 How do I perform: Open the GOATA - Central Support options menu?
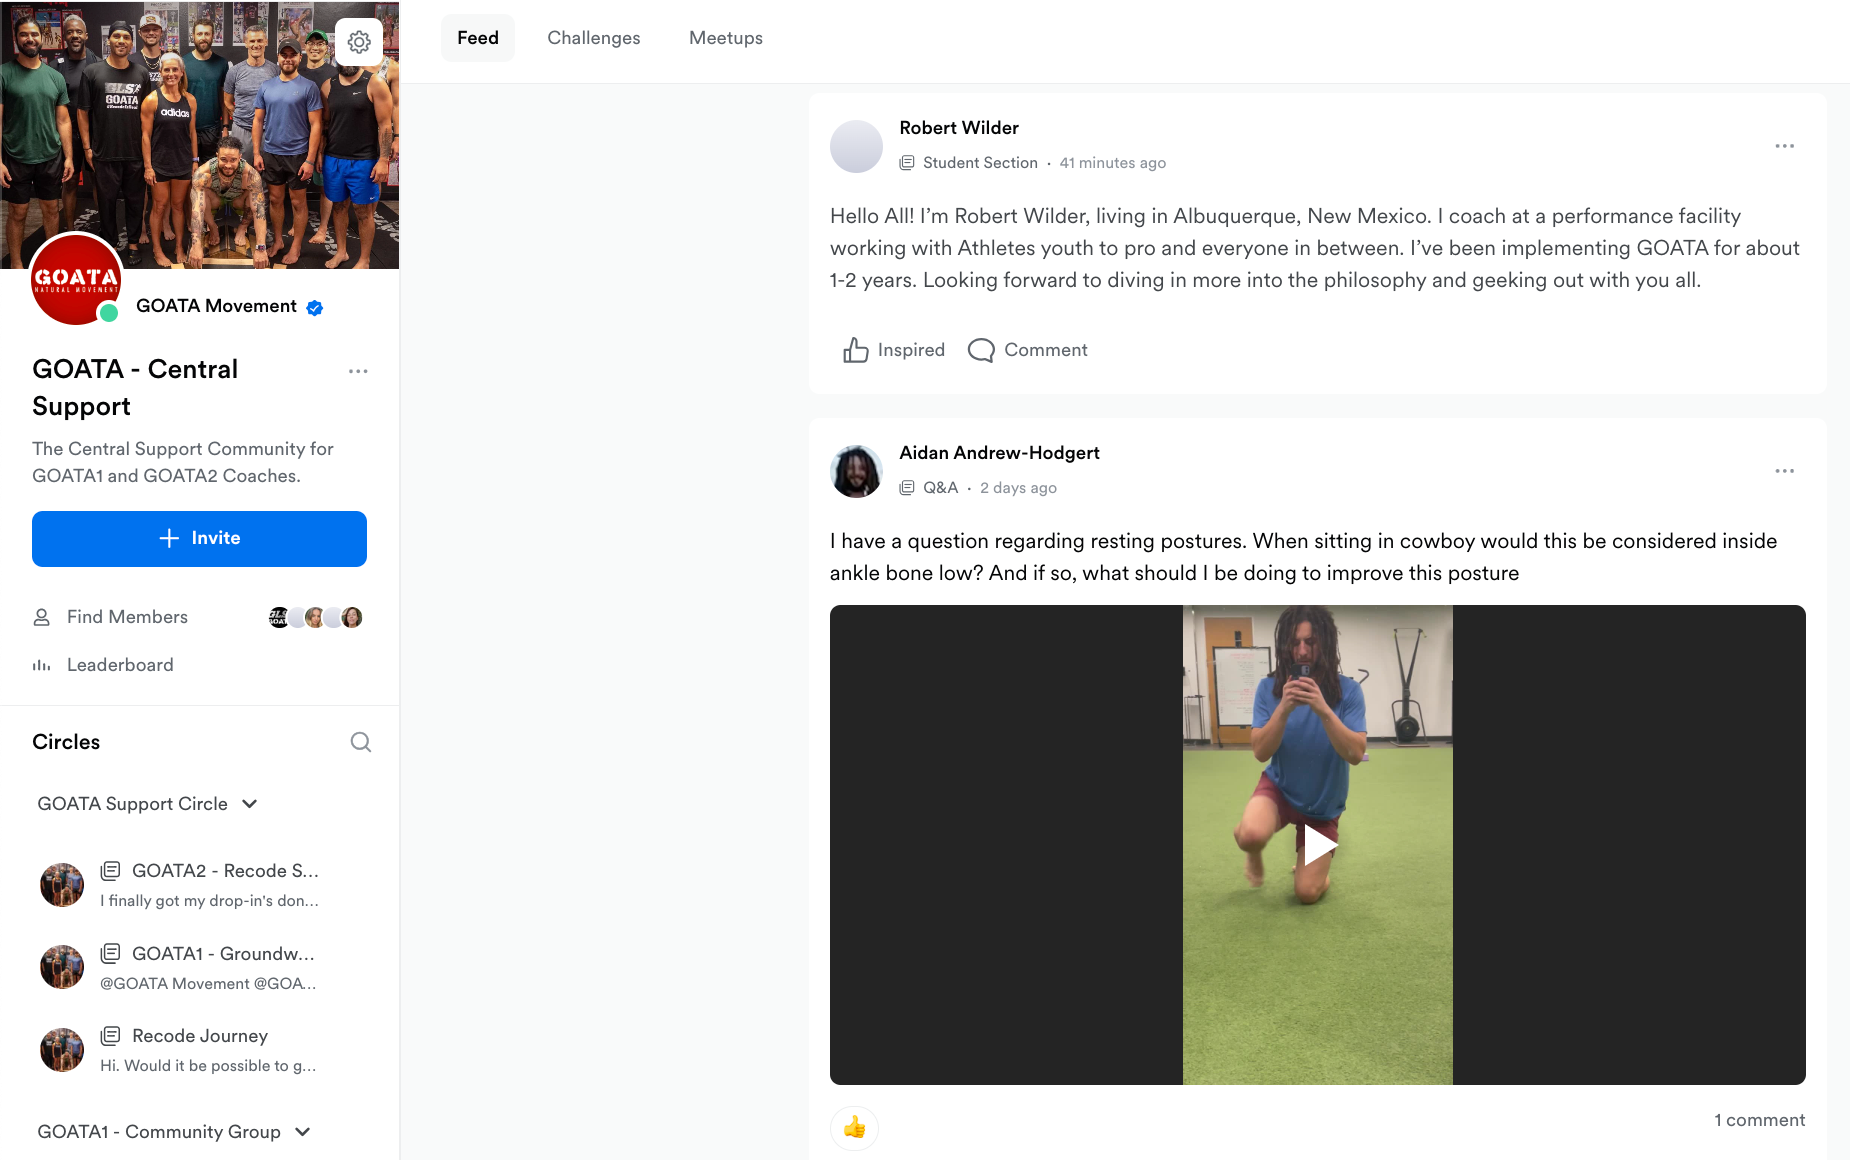[x=358, y=371]
